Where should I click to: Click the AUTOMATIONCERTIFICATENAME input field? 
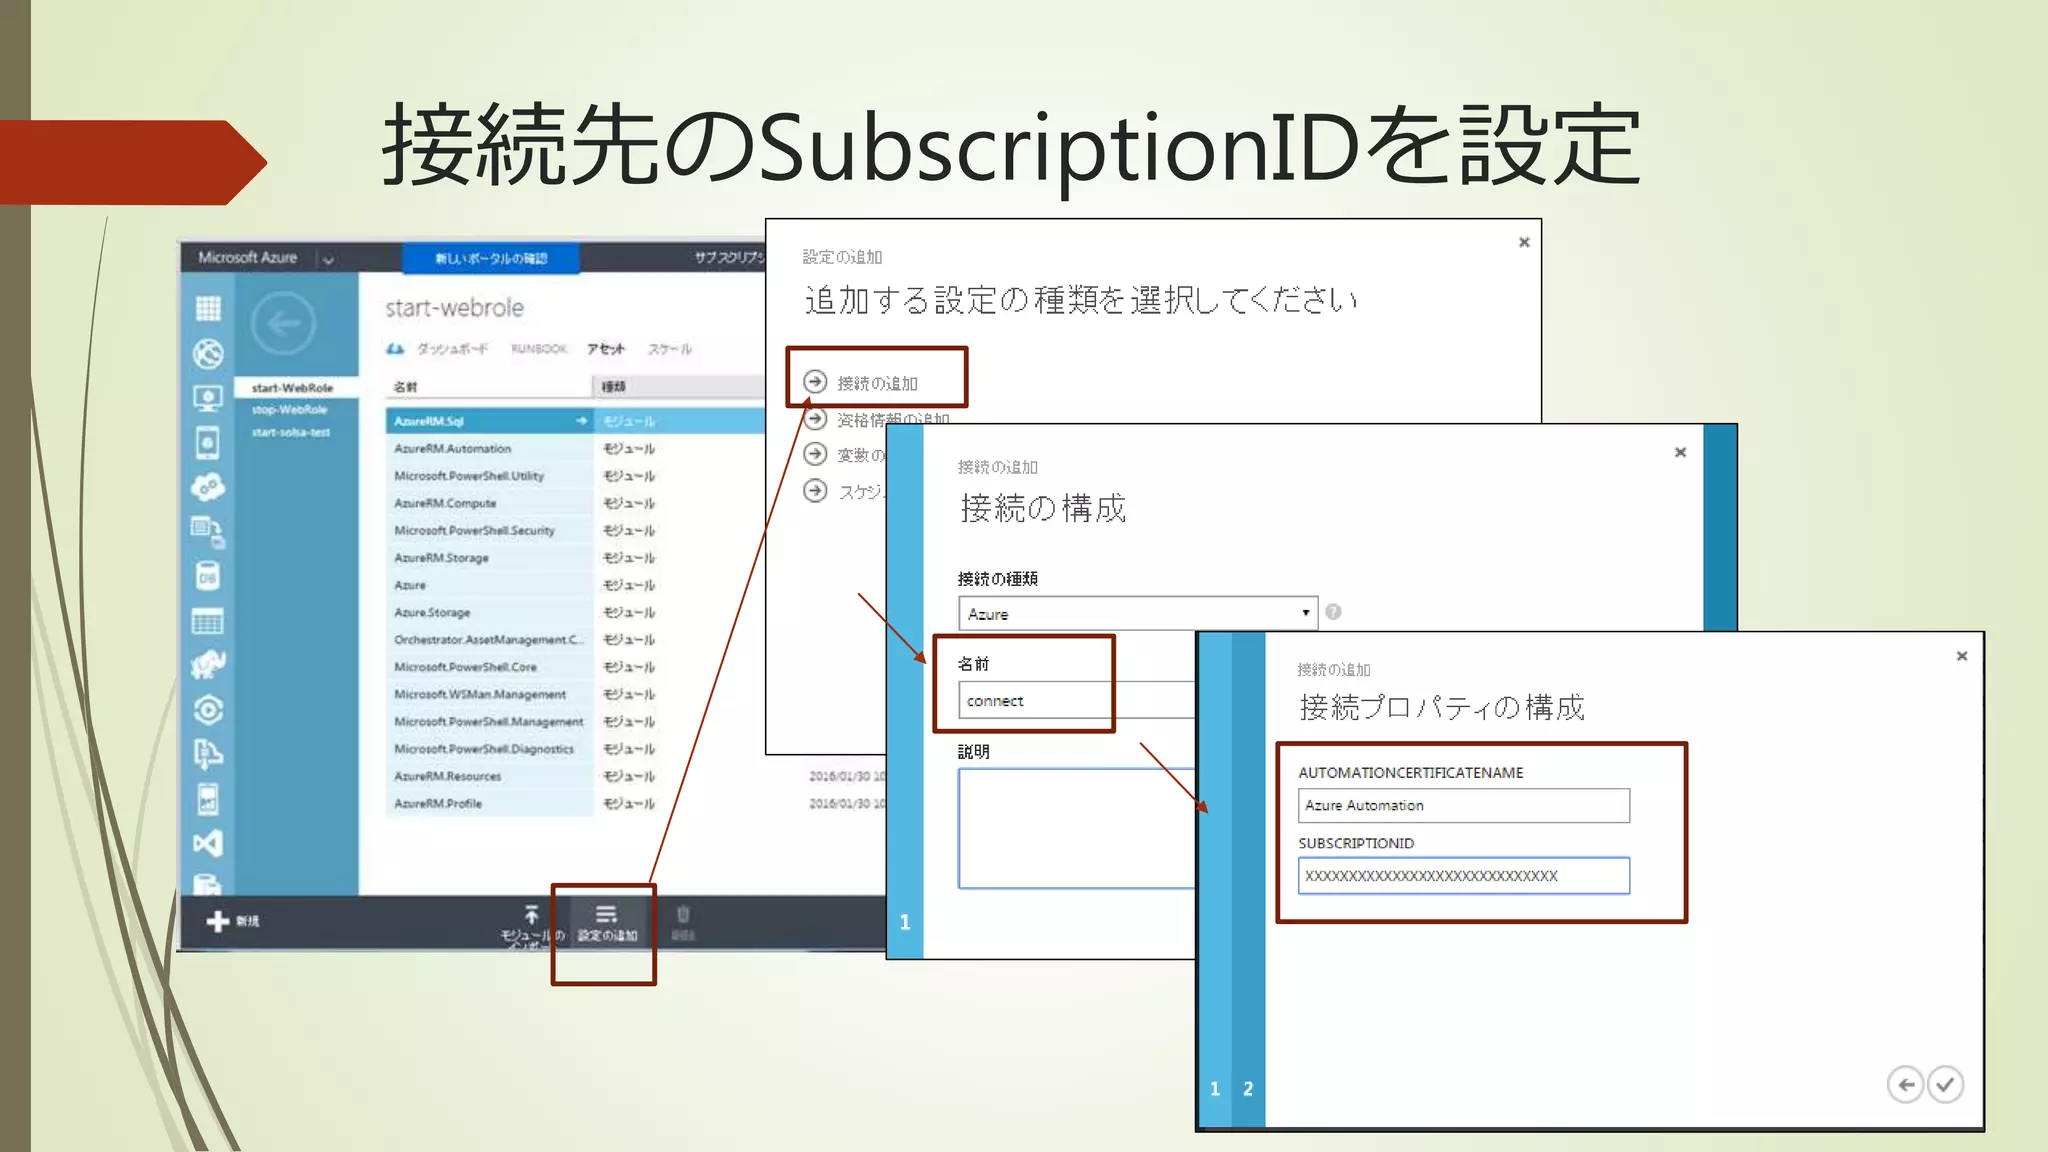tap(1464, 805)
